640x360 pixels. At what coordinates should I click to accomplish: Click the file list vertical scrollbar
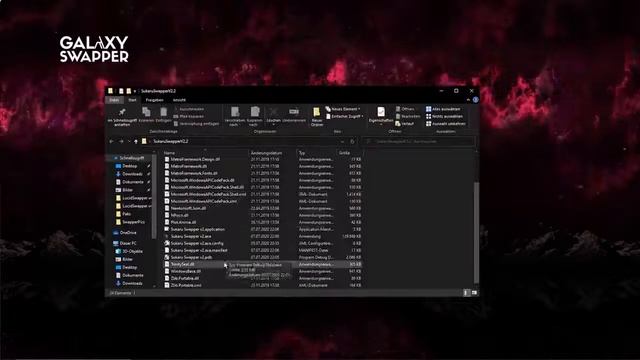pos(476,233)
